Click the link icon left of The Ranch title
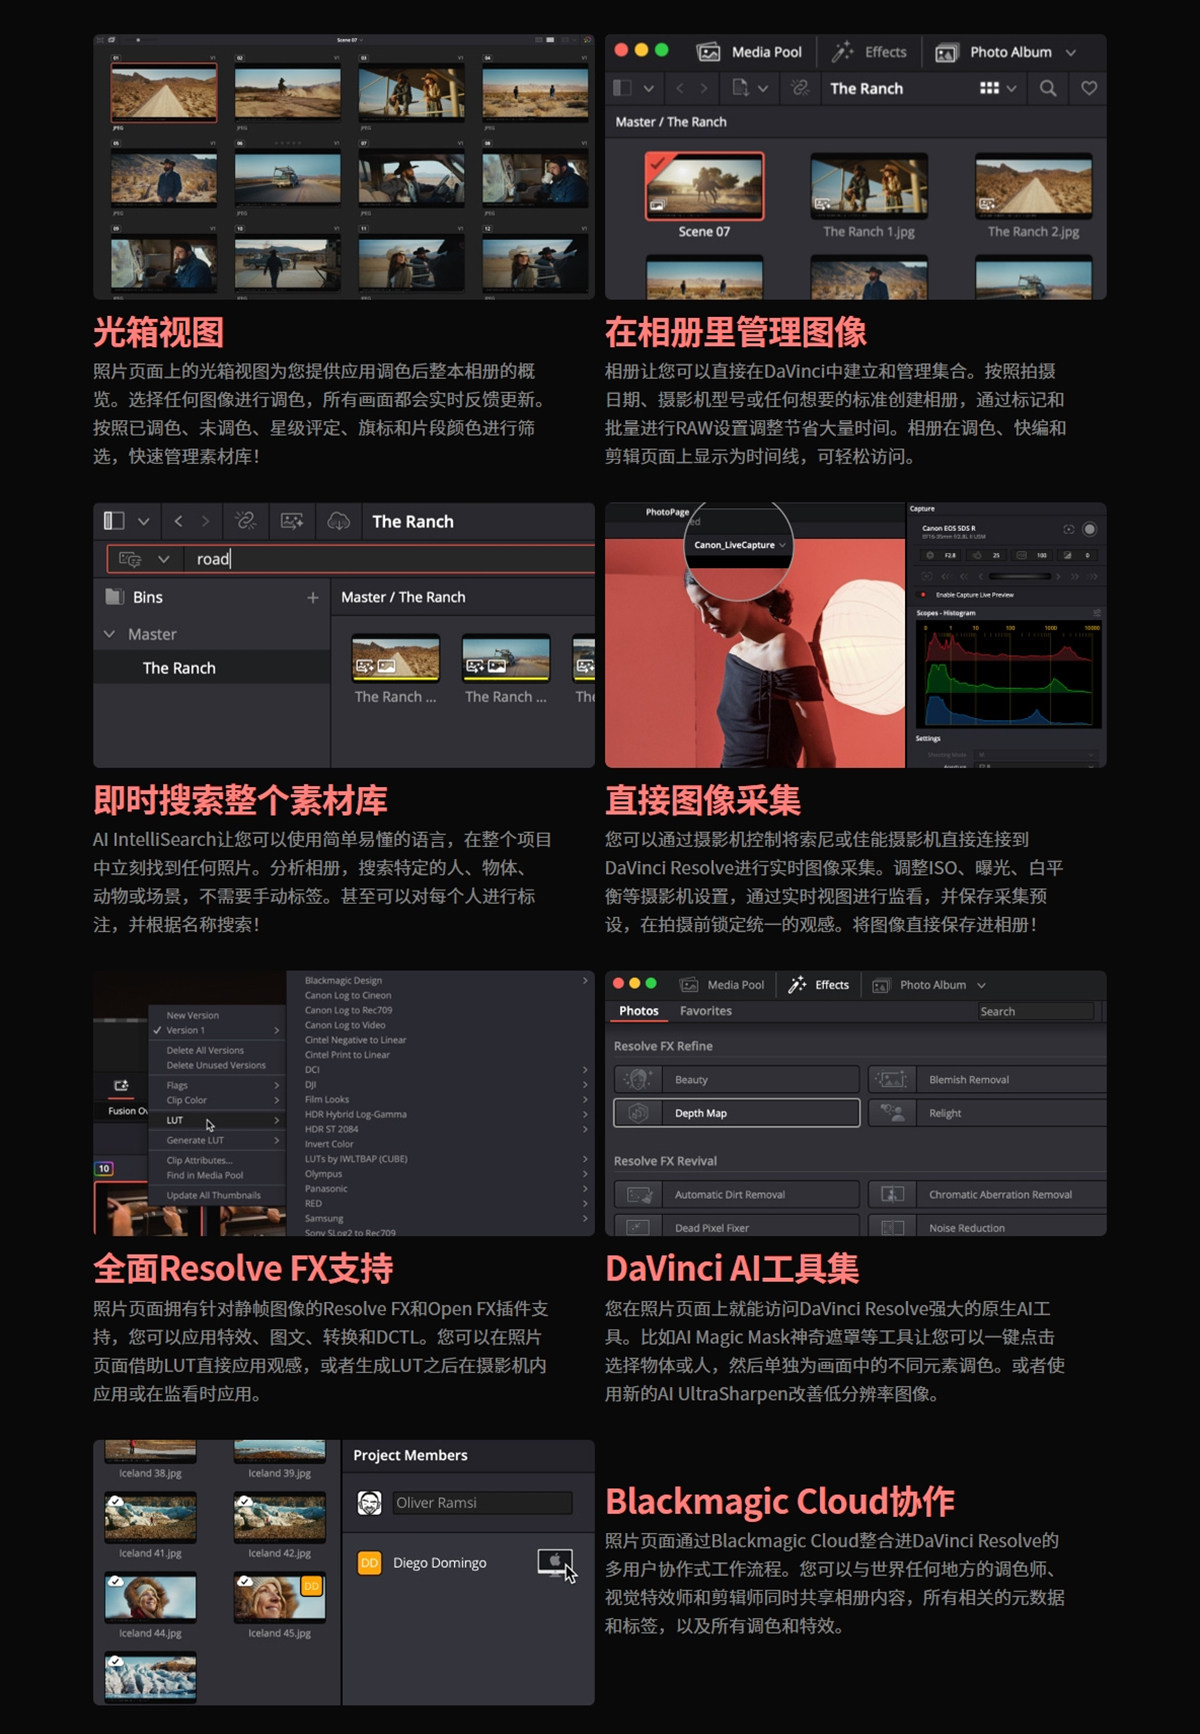This screenshot has width=1200, height=1734. [800, 88]
